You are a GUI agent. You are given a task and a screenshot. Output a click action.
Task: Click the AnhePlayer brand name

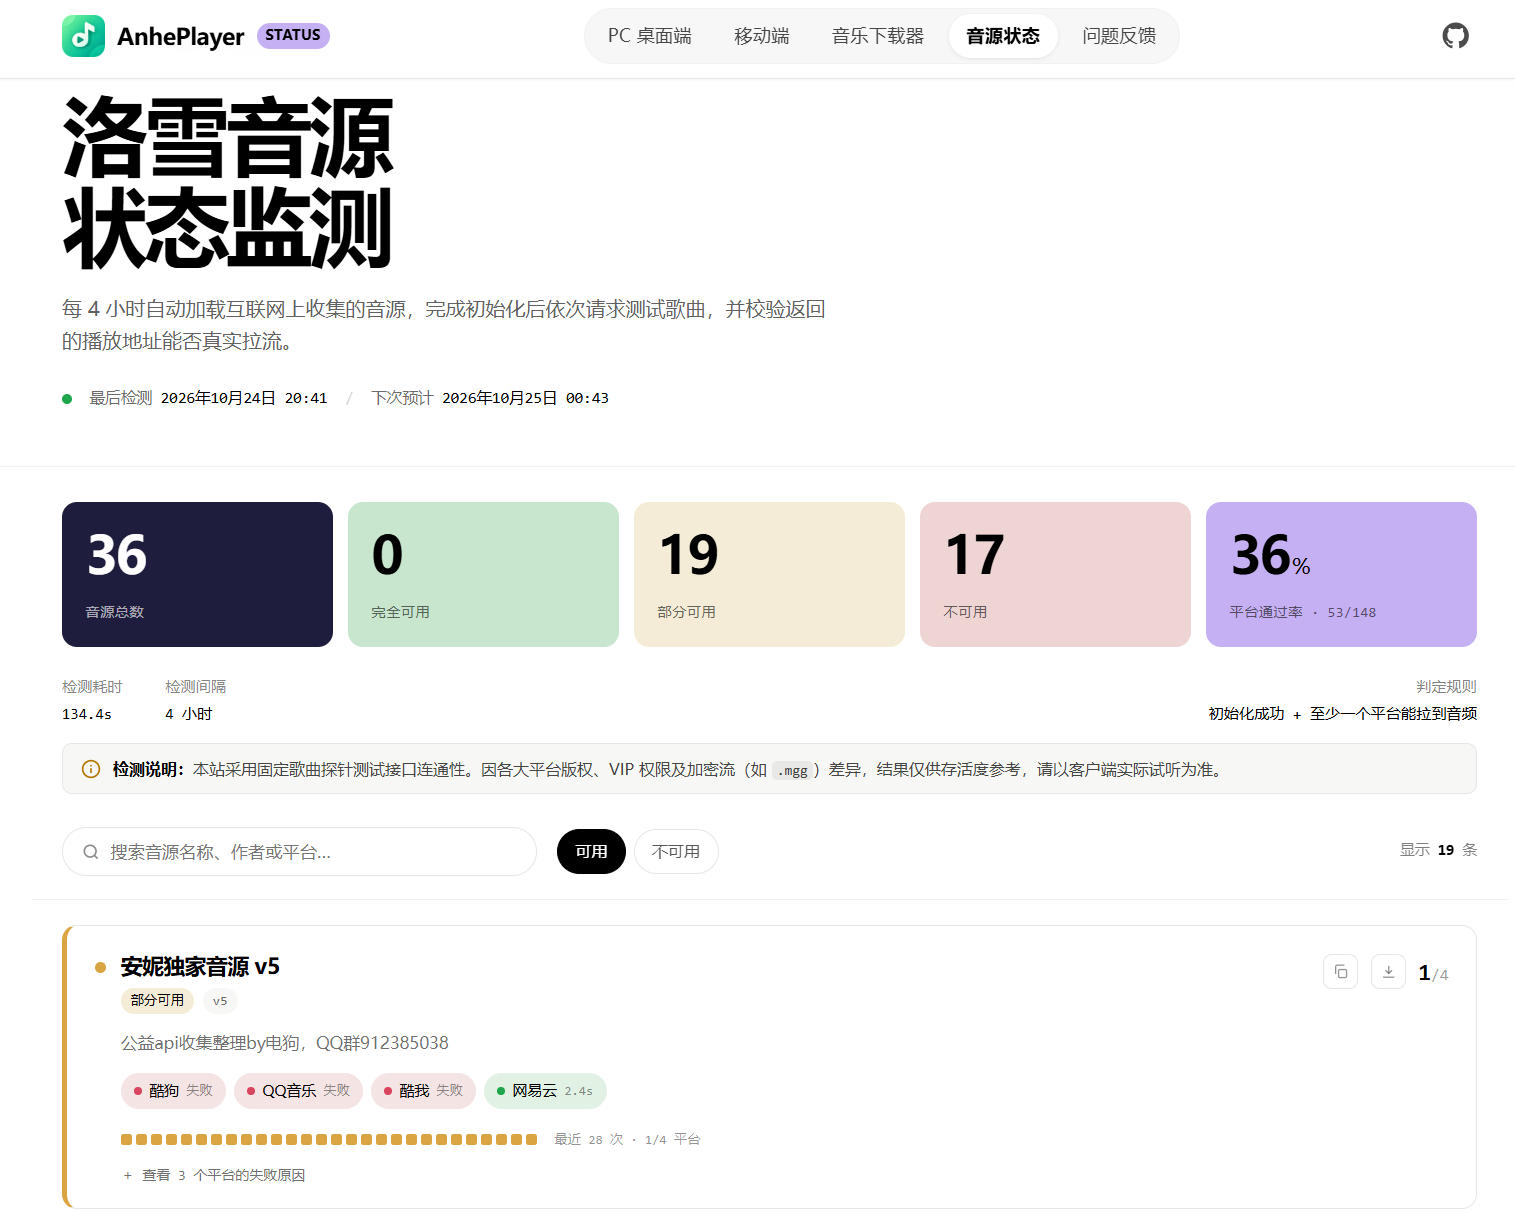(181, 37)
